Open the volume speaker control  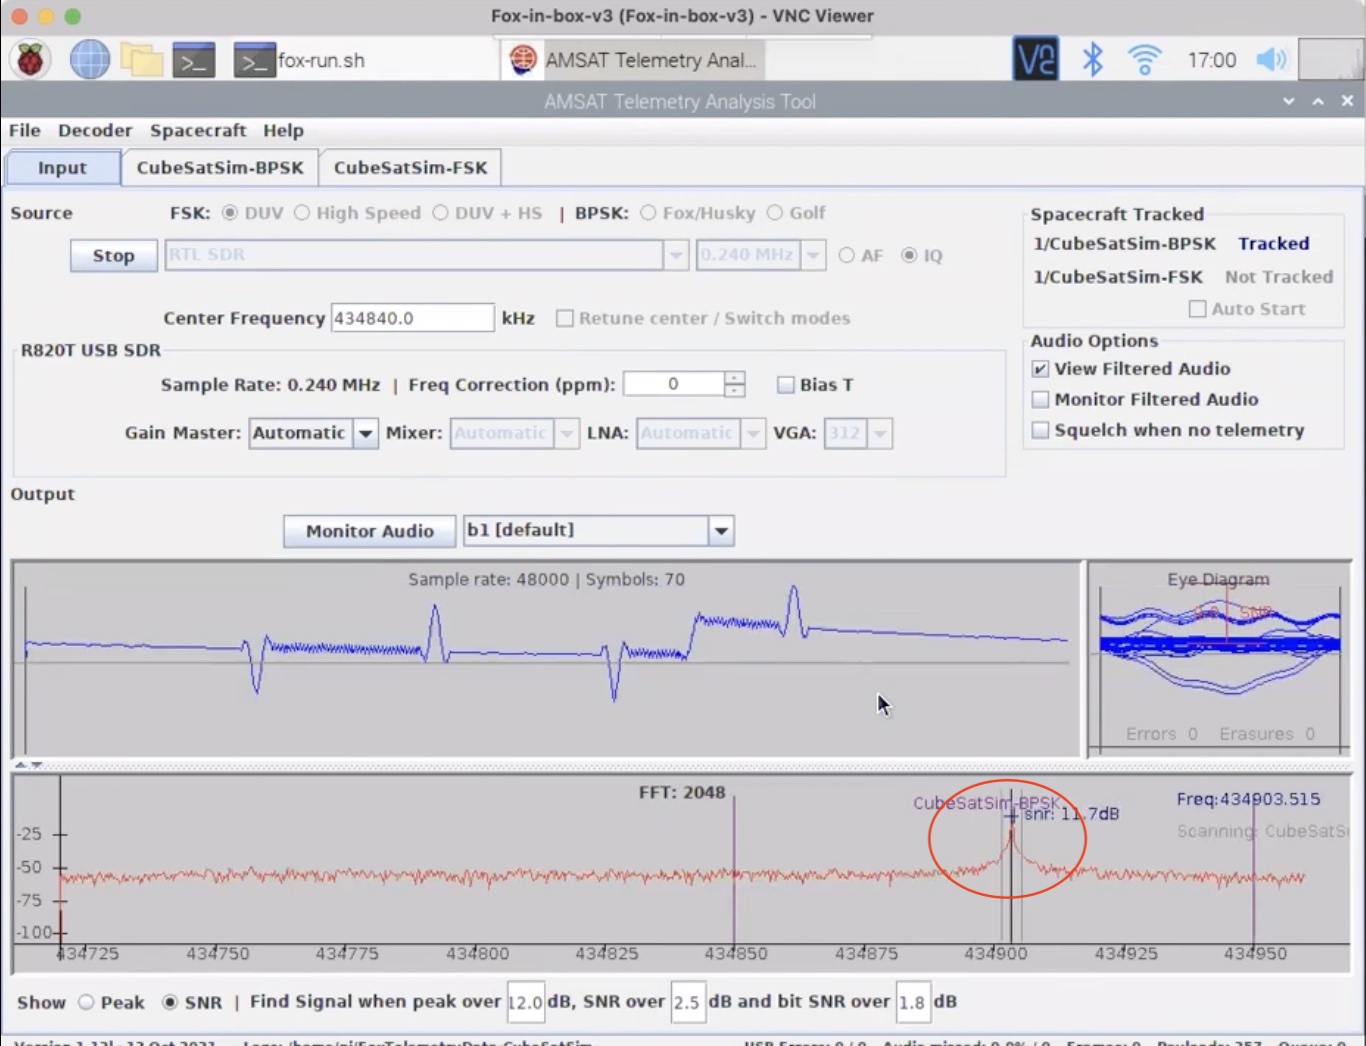tap(1271, 60)
